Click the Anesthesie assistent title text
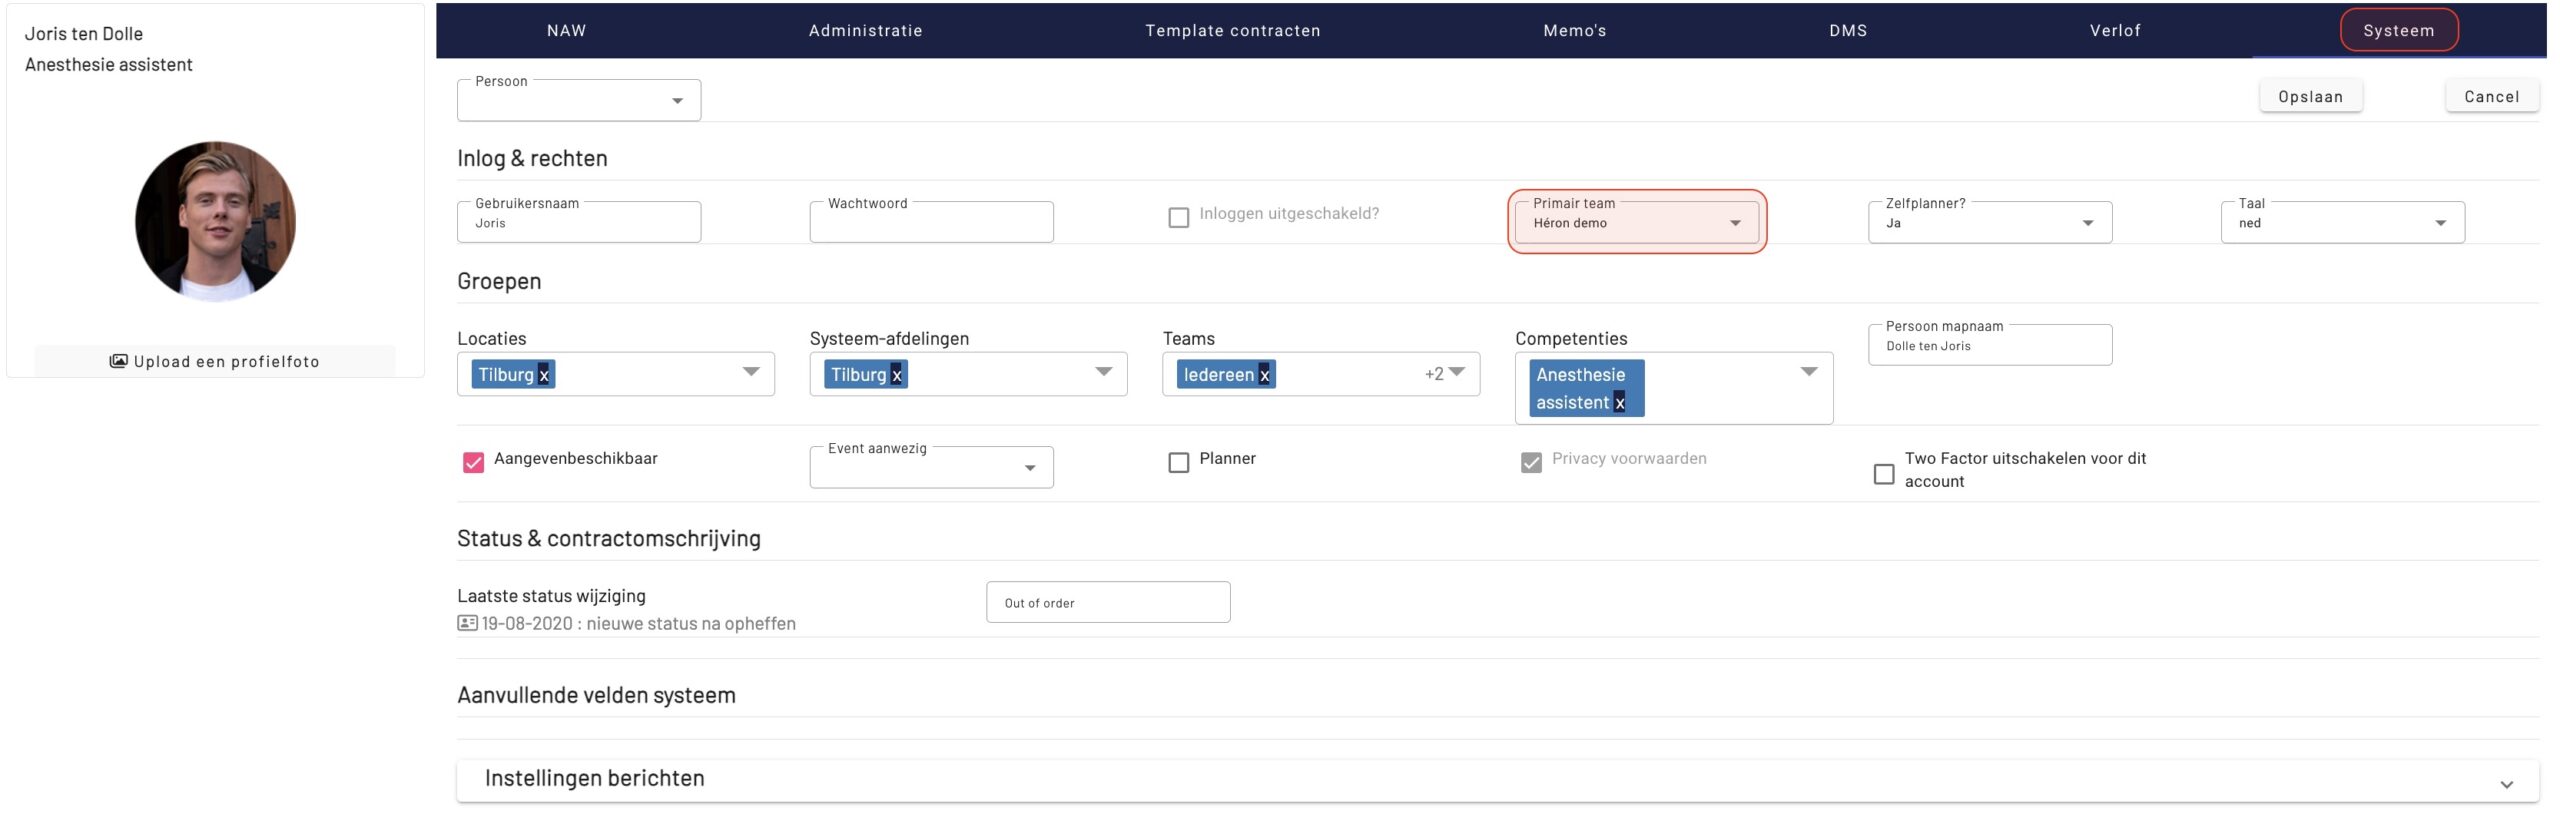The width and height of the screenshot is (2560, 834). click(x=108, y=65)
